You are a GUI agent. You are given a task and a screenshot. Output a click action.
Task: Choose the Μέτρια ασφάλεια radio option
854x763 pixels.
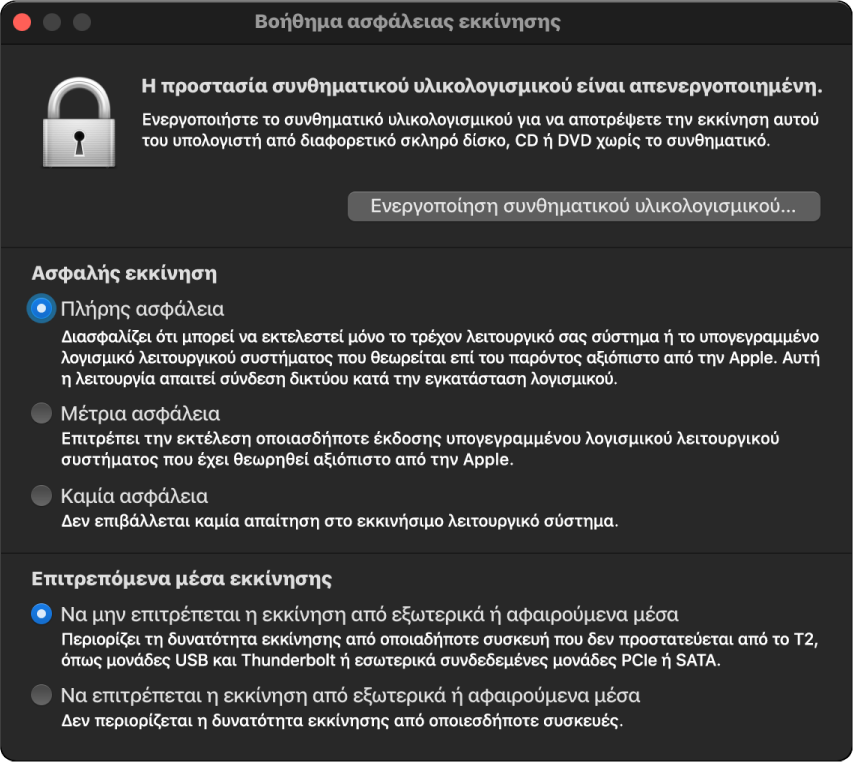[x=40, y=413]
